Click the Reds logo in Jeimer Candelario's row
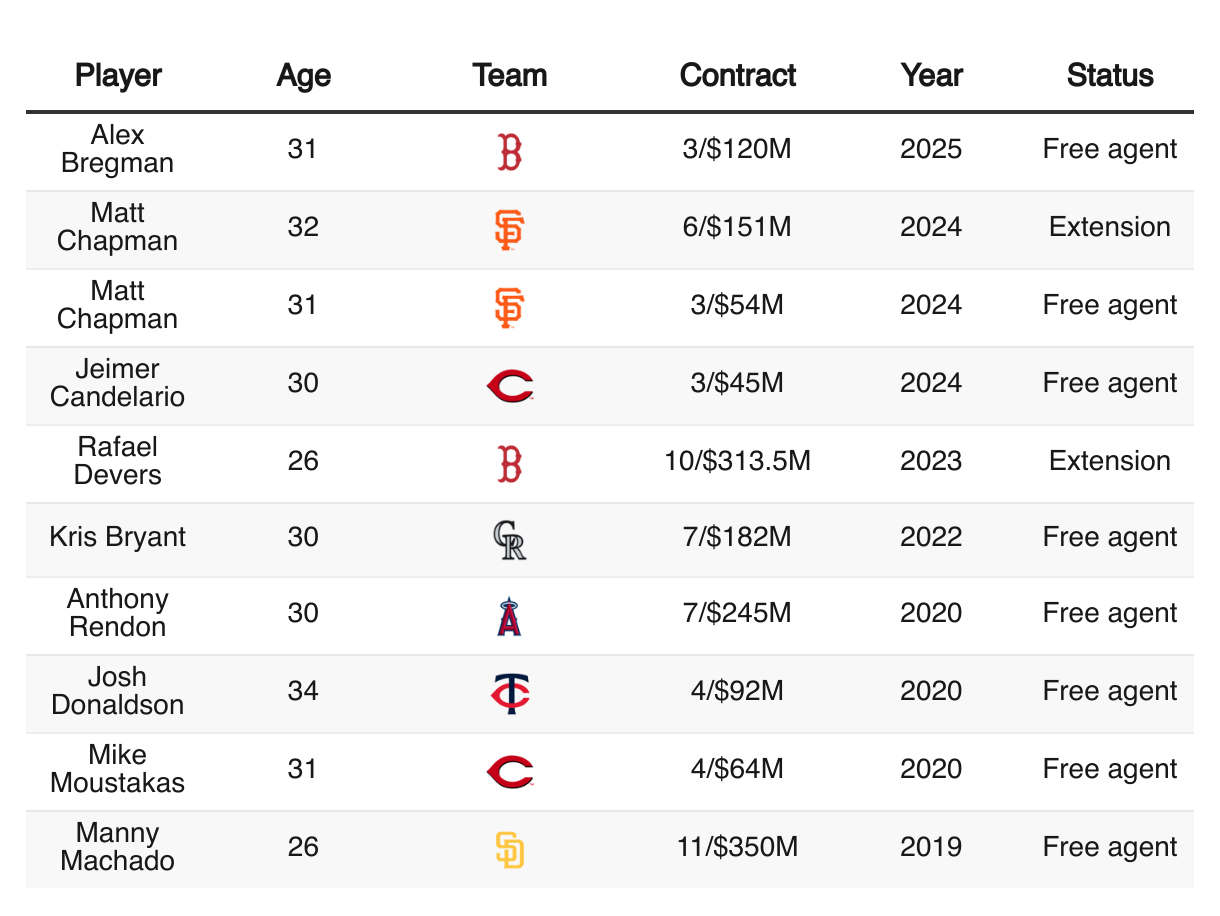 pos(510,384)
